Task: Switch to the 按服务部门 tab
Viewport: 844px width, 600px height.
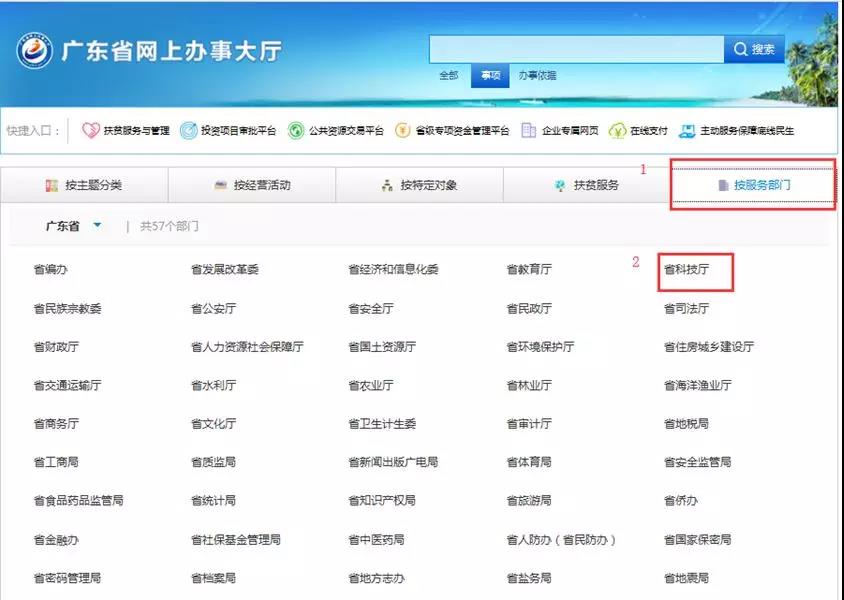Action: click(x=752, y=186)
